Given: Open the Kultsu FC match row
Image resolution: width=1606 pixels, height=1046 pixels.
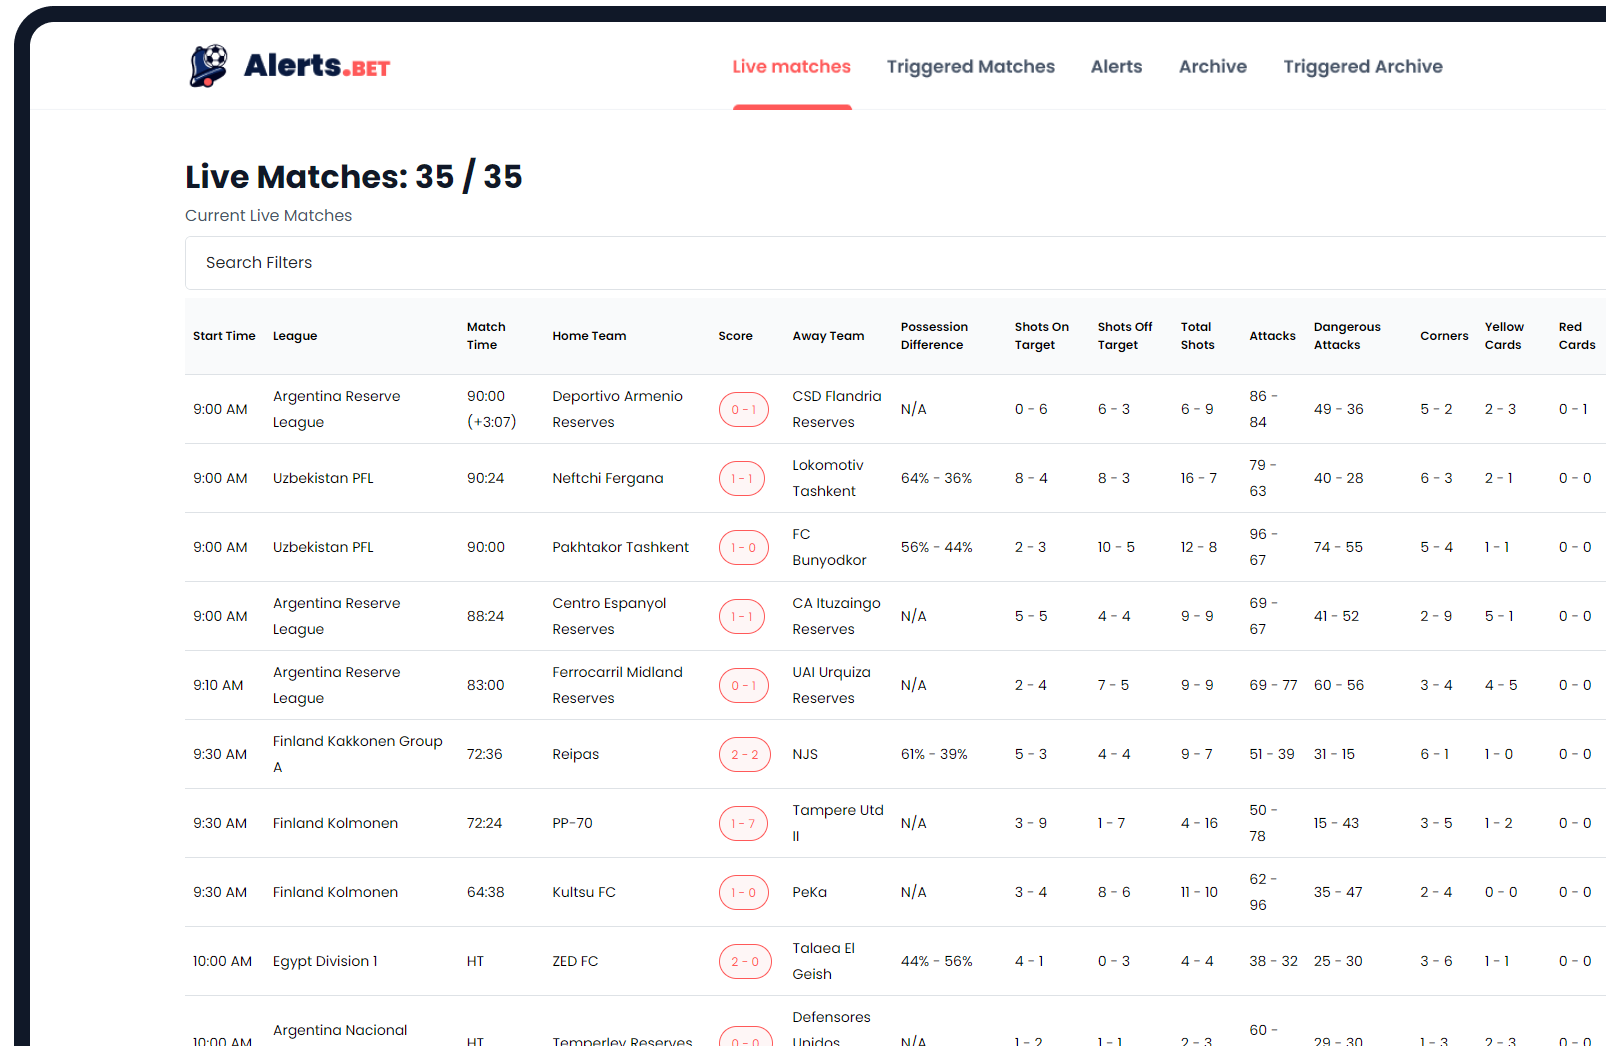Looking at the screenshot, I should coord(584,893).
